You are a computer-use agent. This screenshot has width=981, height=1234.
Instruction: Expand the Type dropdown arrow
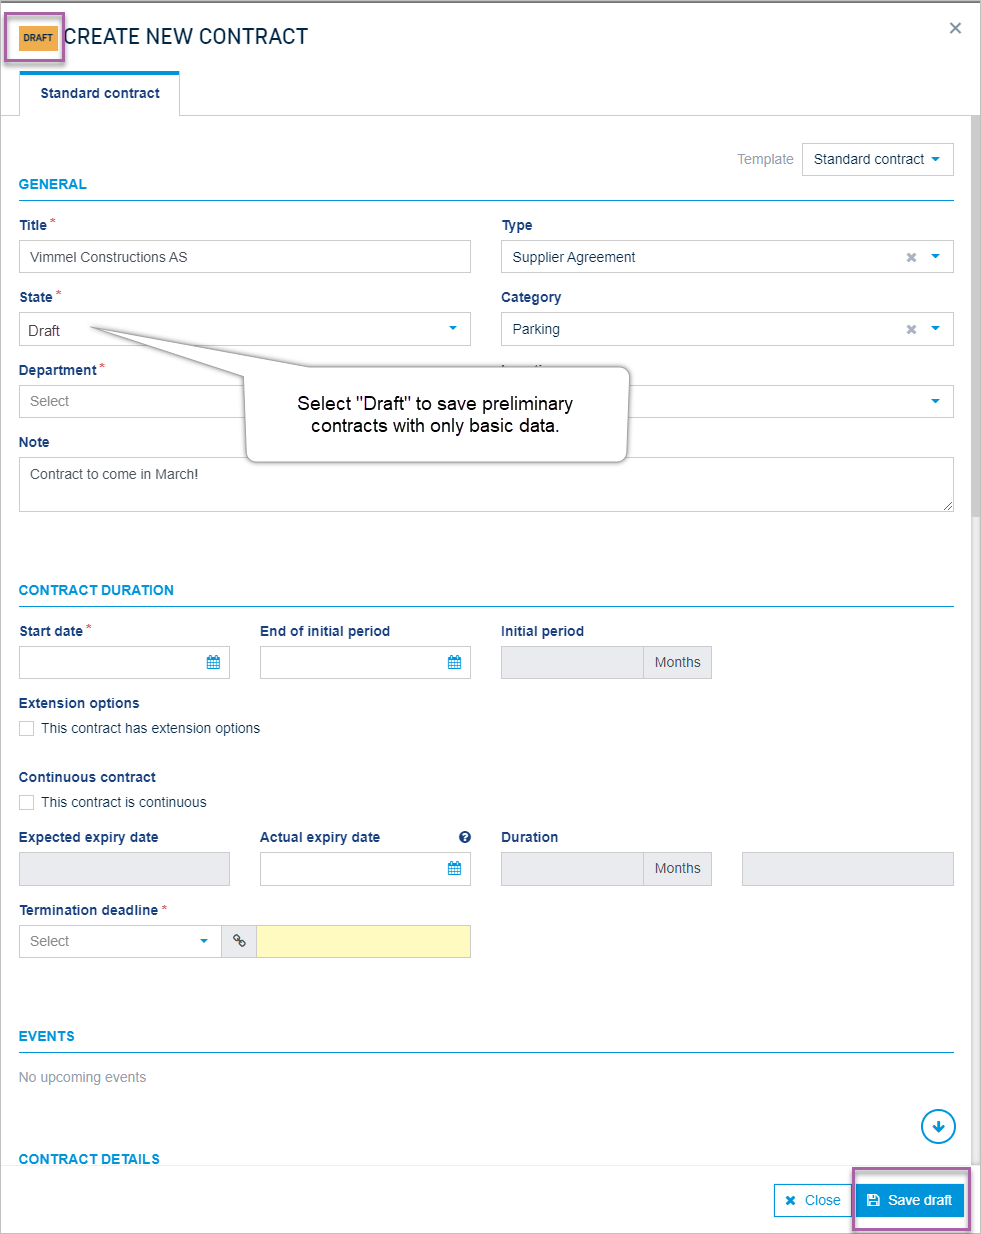pyautogui.click(x=936, y=257)
